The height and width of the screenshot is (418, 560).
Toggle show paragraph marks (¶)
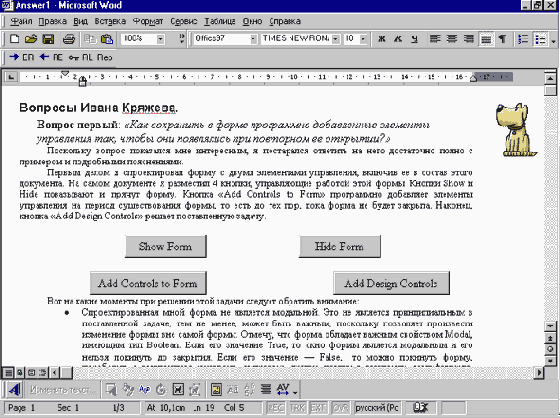[502, 39]
